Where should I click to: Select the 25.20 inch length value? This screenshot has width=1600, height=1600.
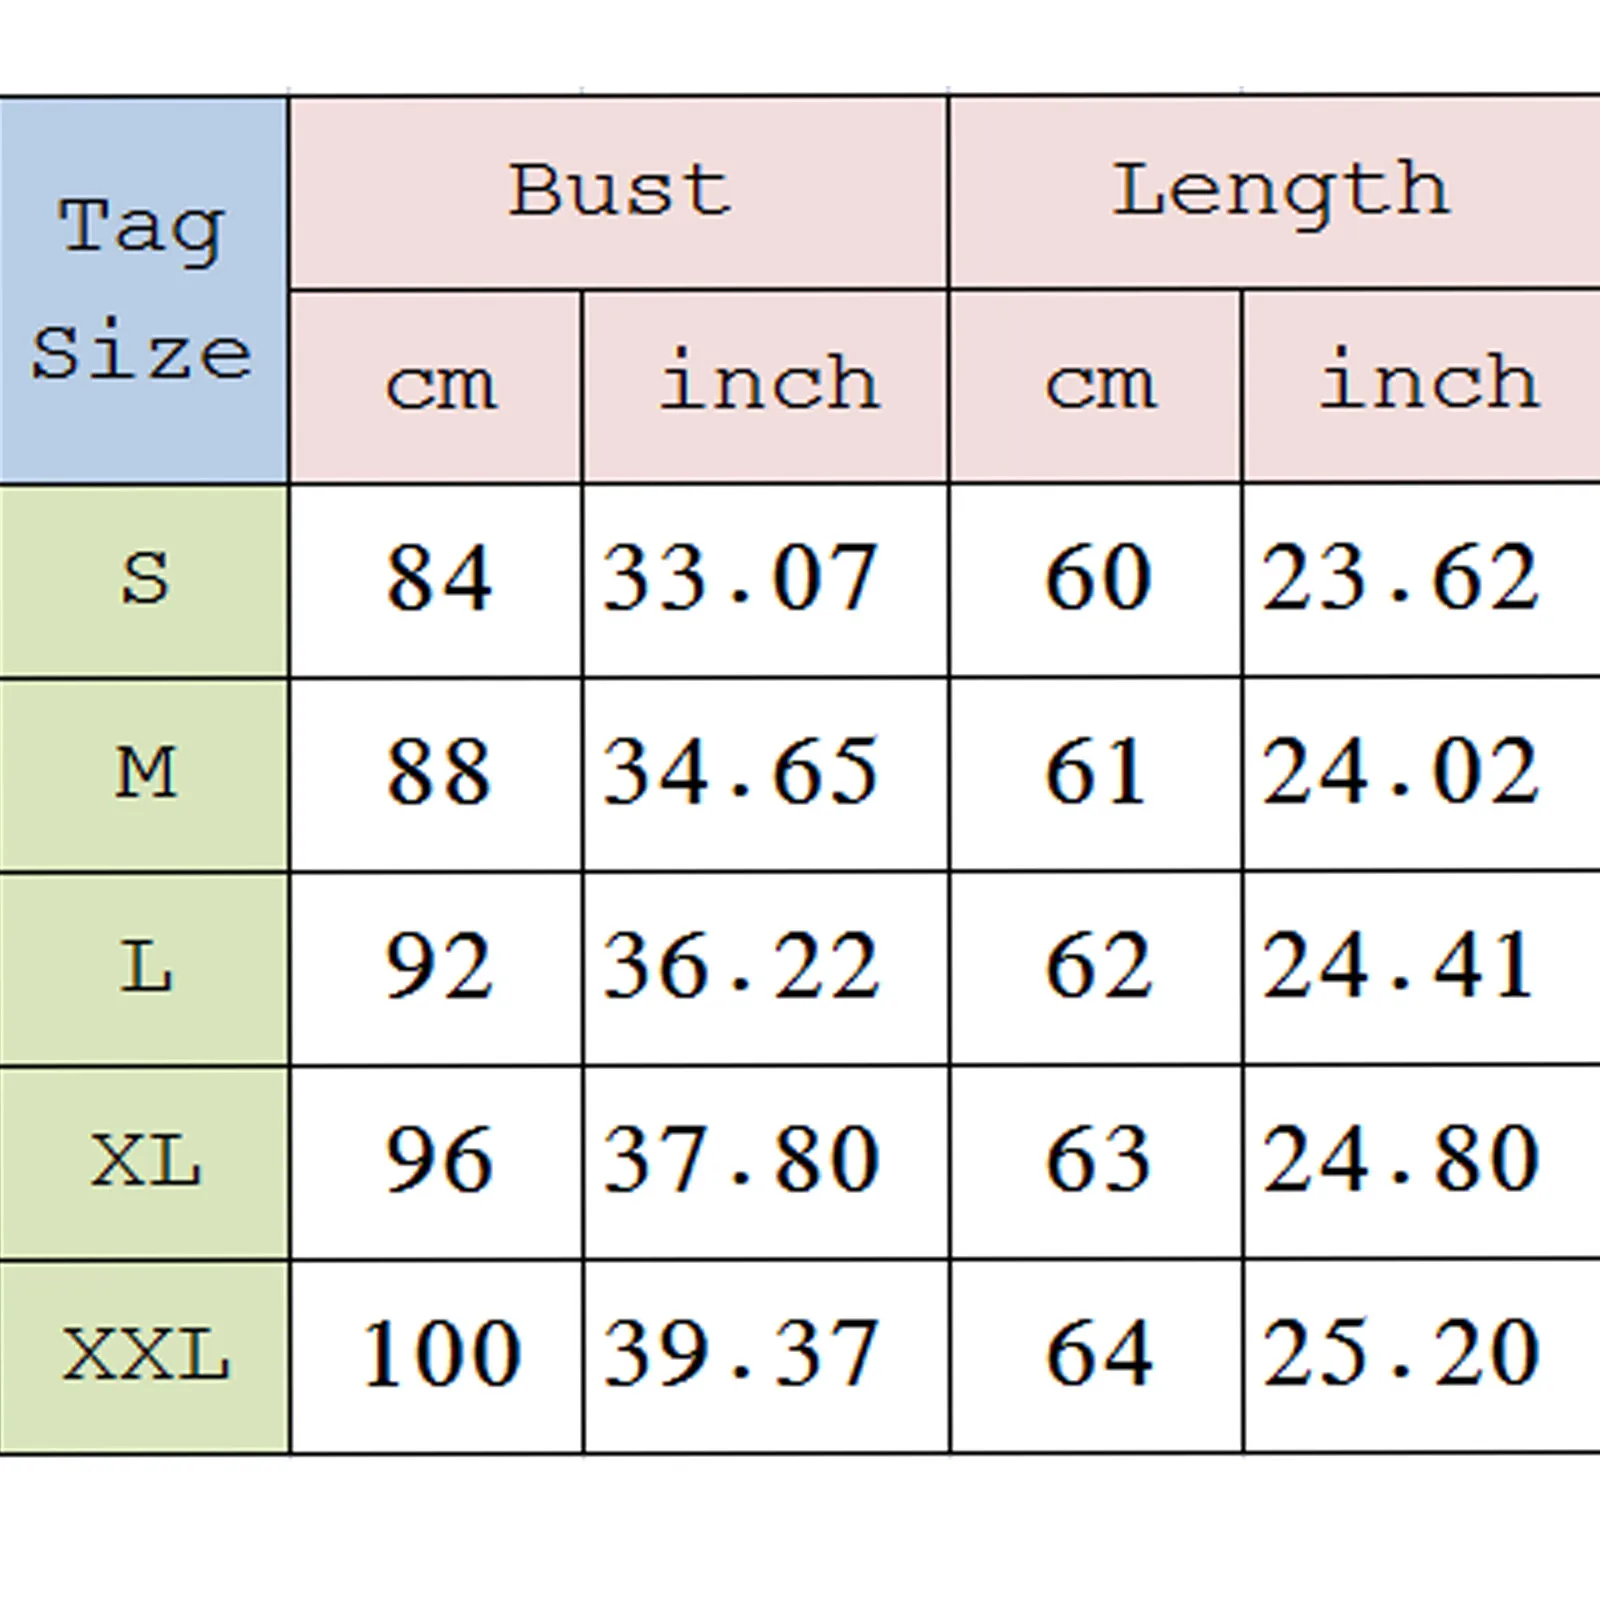tap(1399, 1356)
